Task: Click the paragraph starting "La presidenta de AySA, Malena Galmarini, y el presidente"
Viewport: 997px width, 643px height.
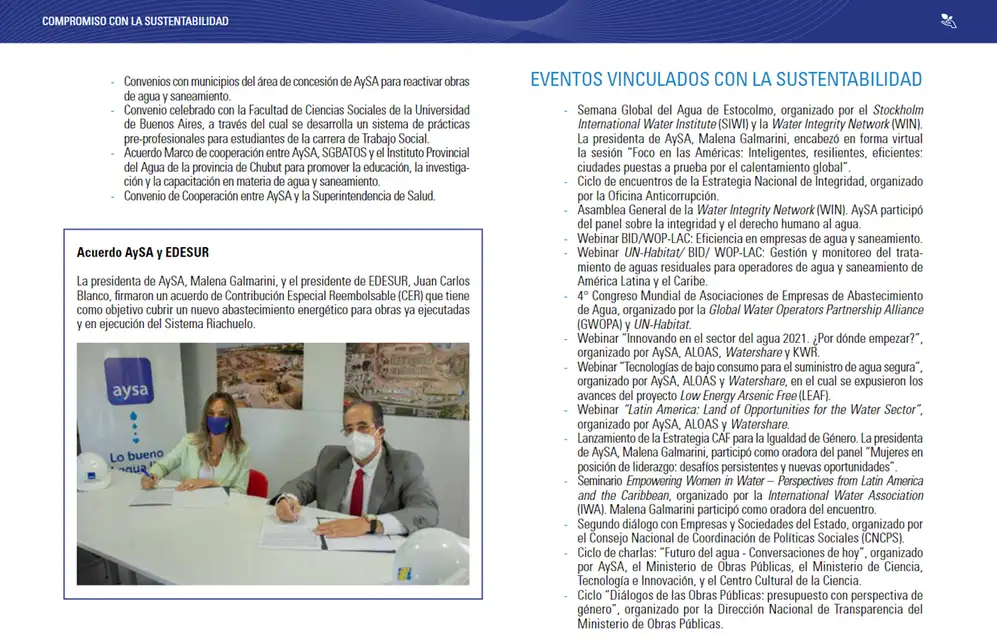Action: [273, 303]
